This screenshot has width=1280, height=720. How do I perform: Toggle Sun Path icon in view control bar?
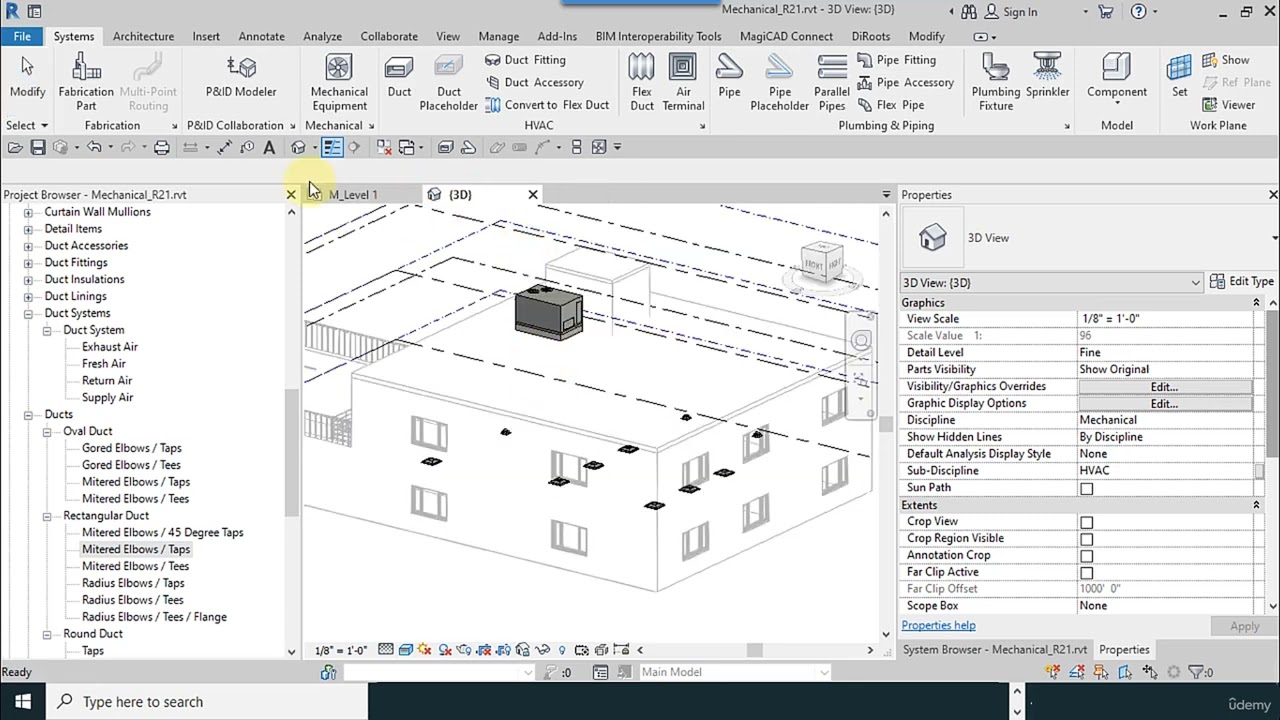pos(425,650)
